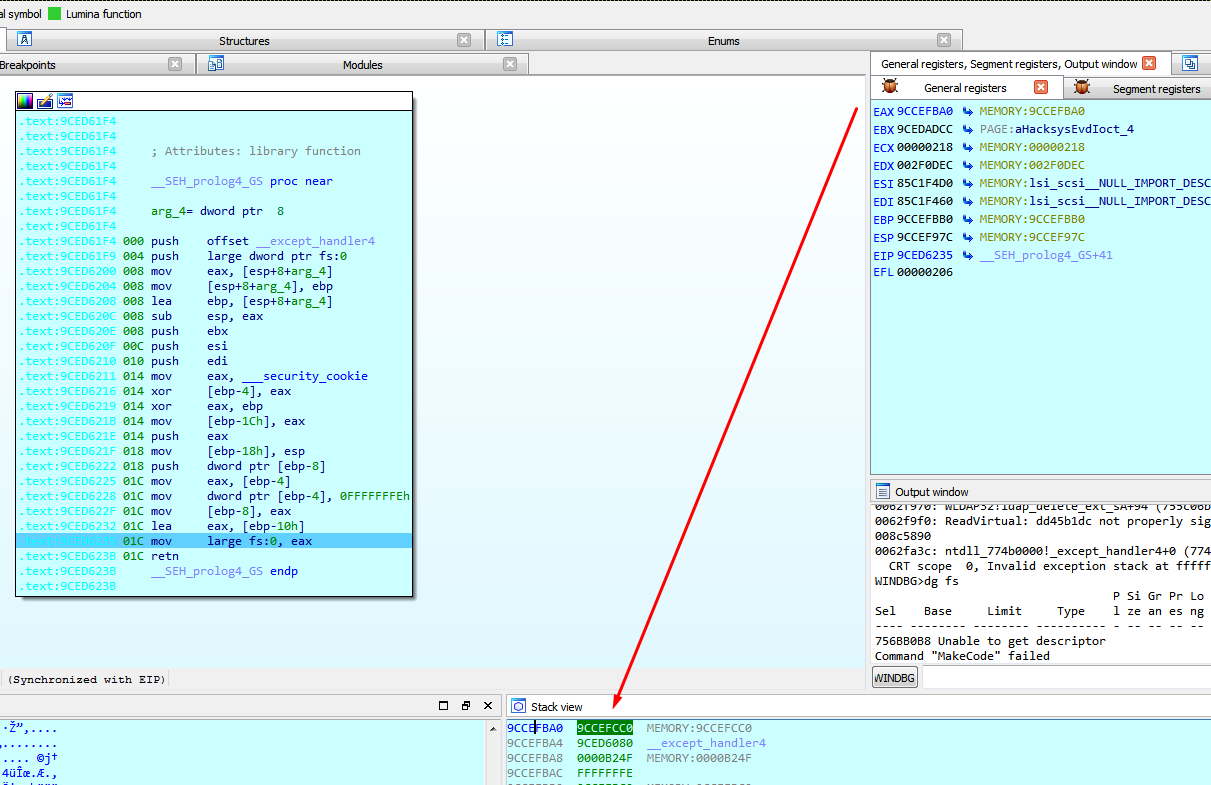Click the jump arrow next to EAX value
The image size is (1211, 785).
[x=967, y=111]
